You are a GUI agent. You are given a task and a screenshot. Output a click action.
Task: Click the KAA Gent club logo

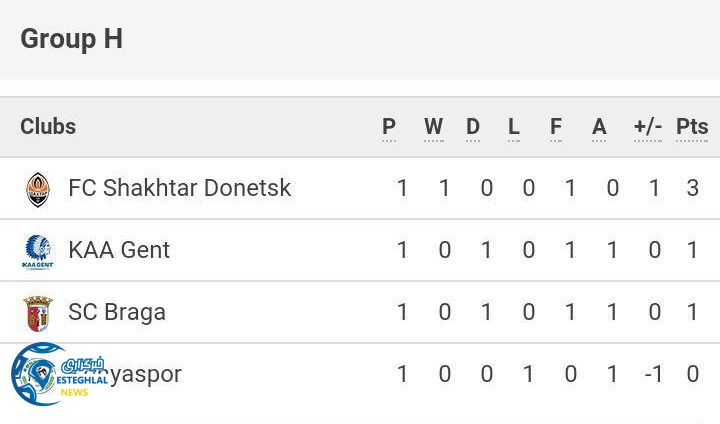(x=37, y=250)
